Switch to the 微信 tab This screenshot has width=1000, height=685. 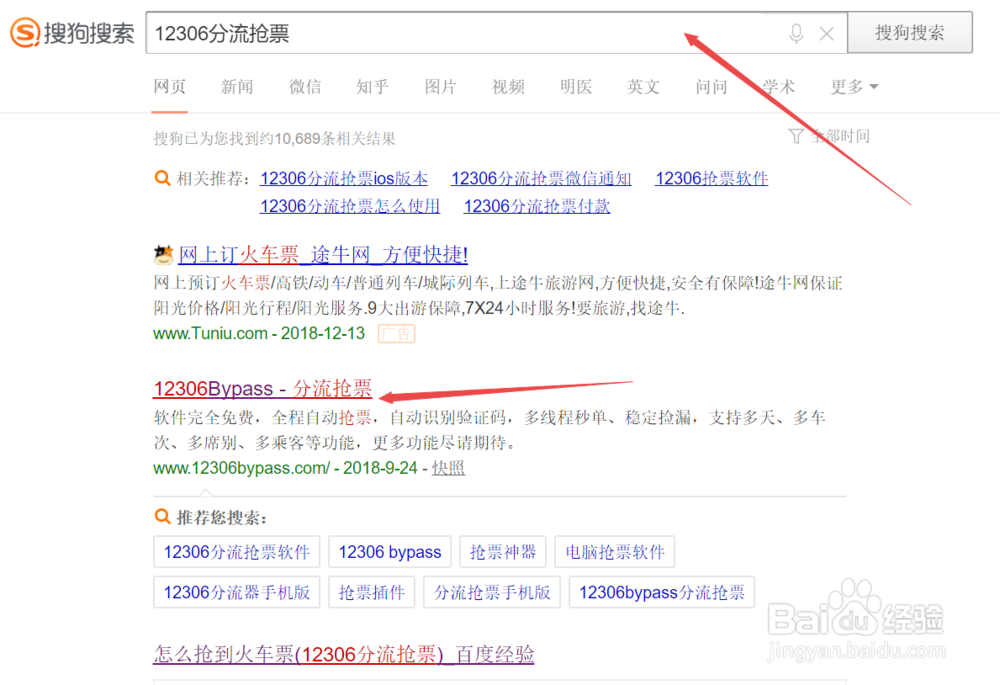tap(305, 87)
